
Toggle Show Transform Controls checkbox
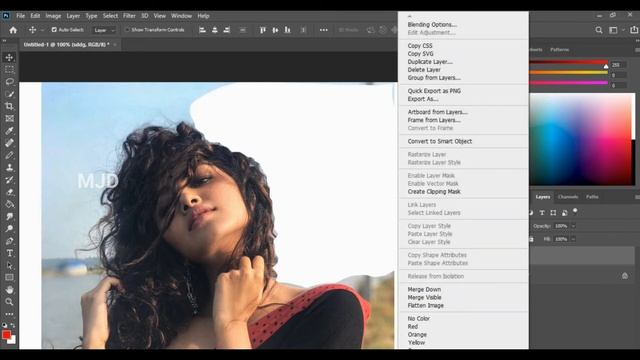click(127, 30)
